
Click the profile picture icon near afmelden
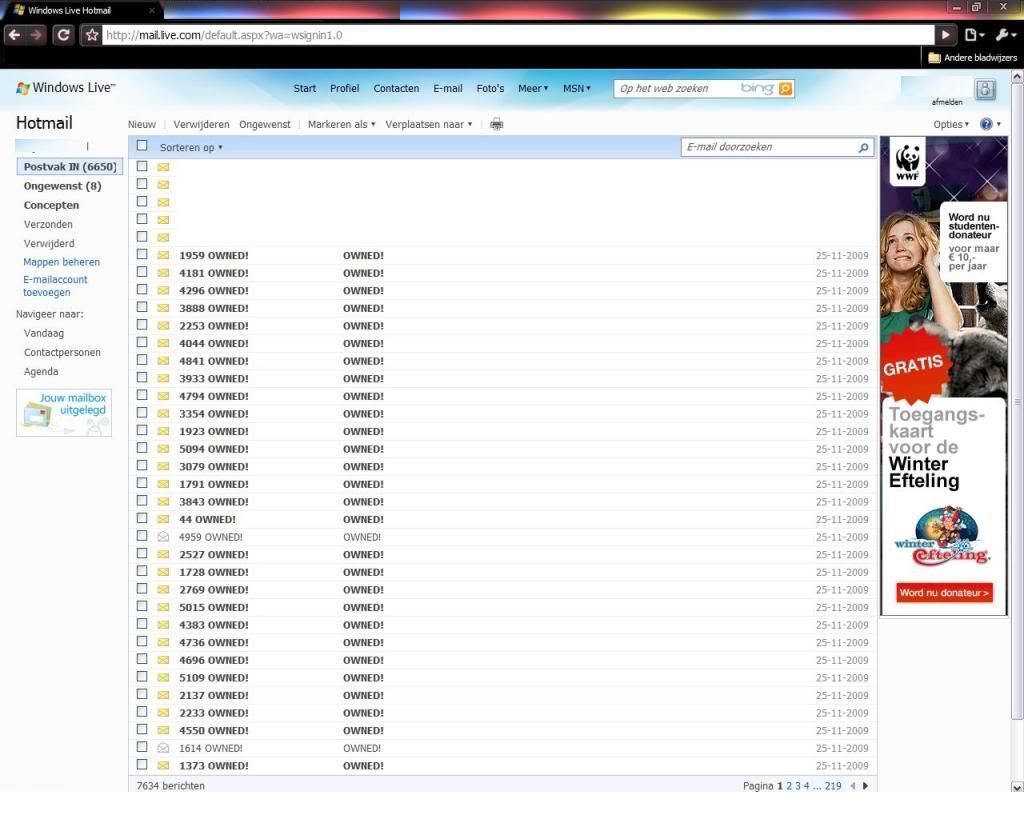pos(985,89)
